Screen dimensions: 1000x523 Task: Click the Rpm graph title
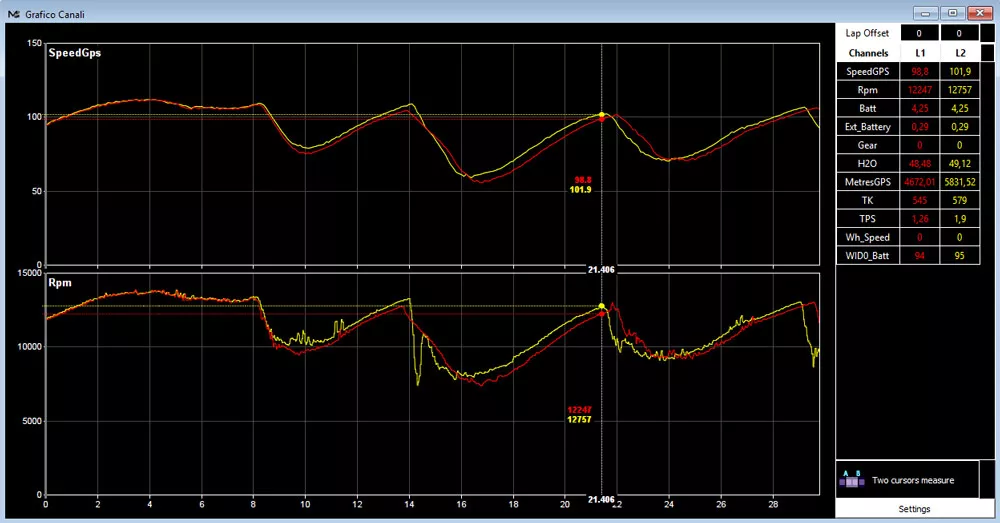[60, 283]
